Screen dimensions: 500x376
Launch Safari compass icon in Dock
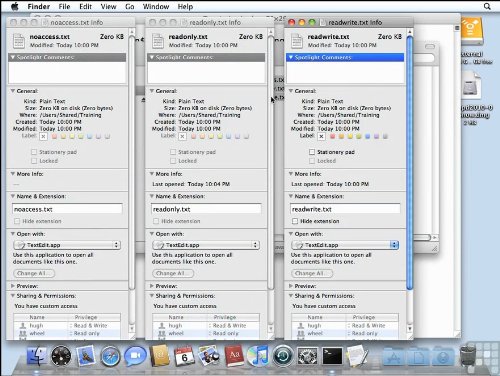(110, 356)
